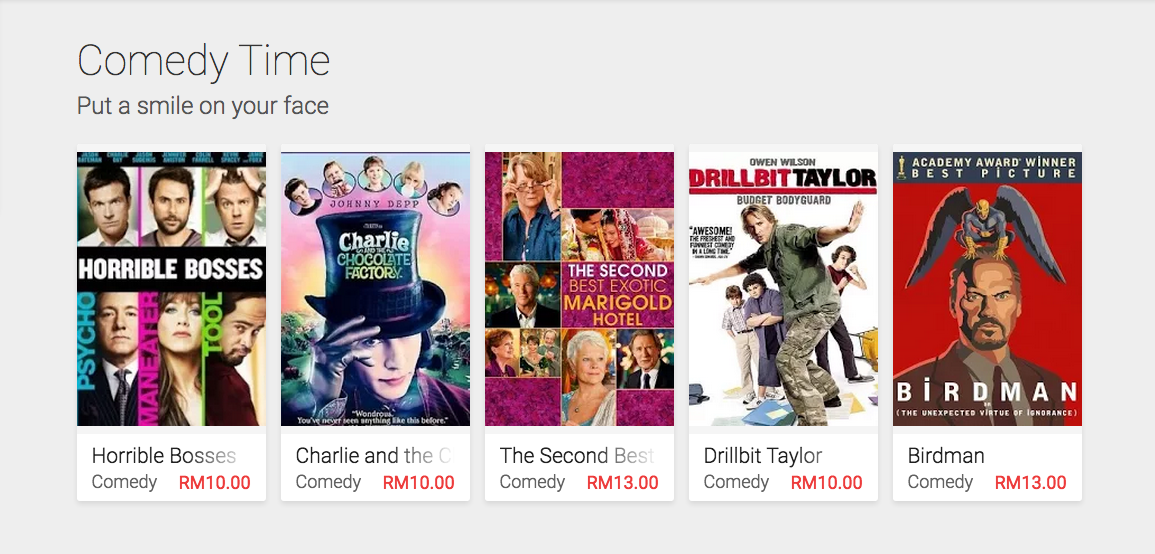Click the Drillbit Taylor title text

click(763, 456)
